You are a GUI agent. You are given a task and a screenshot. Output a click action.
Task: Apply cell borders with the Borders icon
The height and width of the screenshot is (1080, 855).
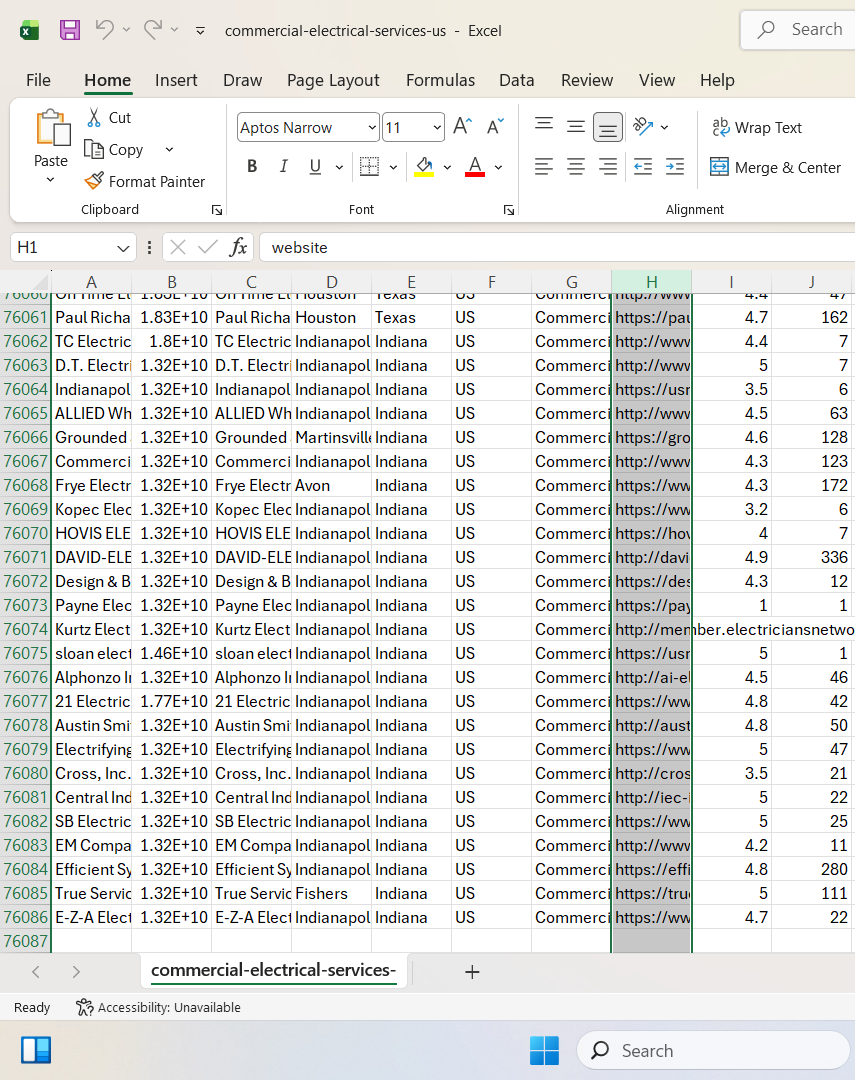tap(369, 166)
